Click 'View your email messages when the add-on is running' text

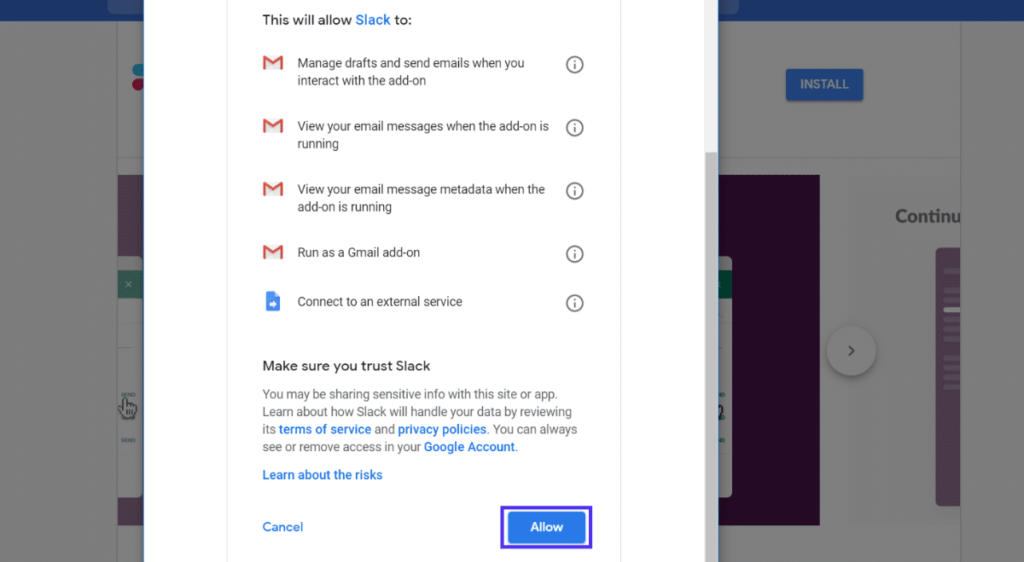coord(423,135)
